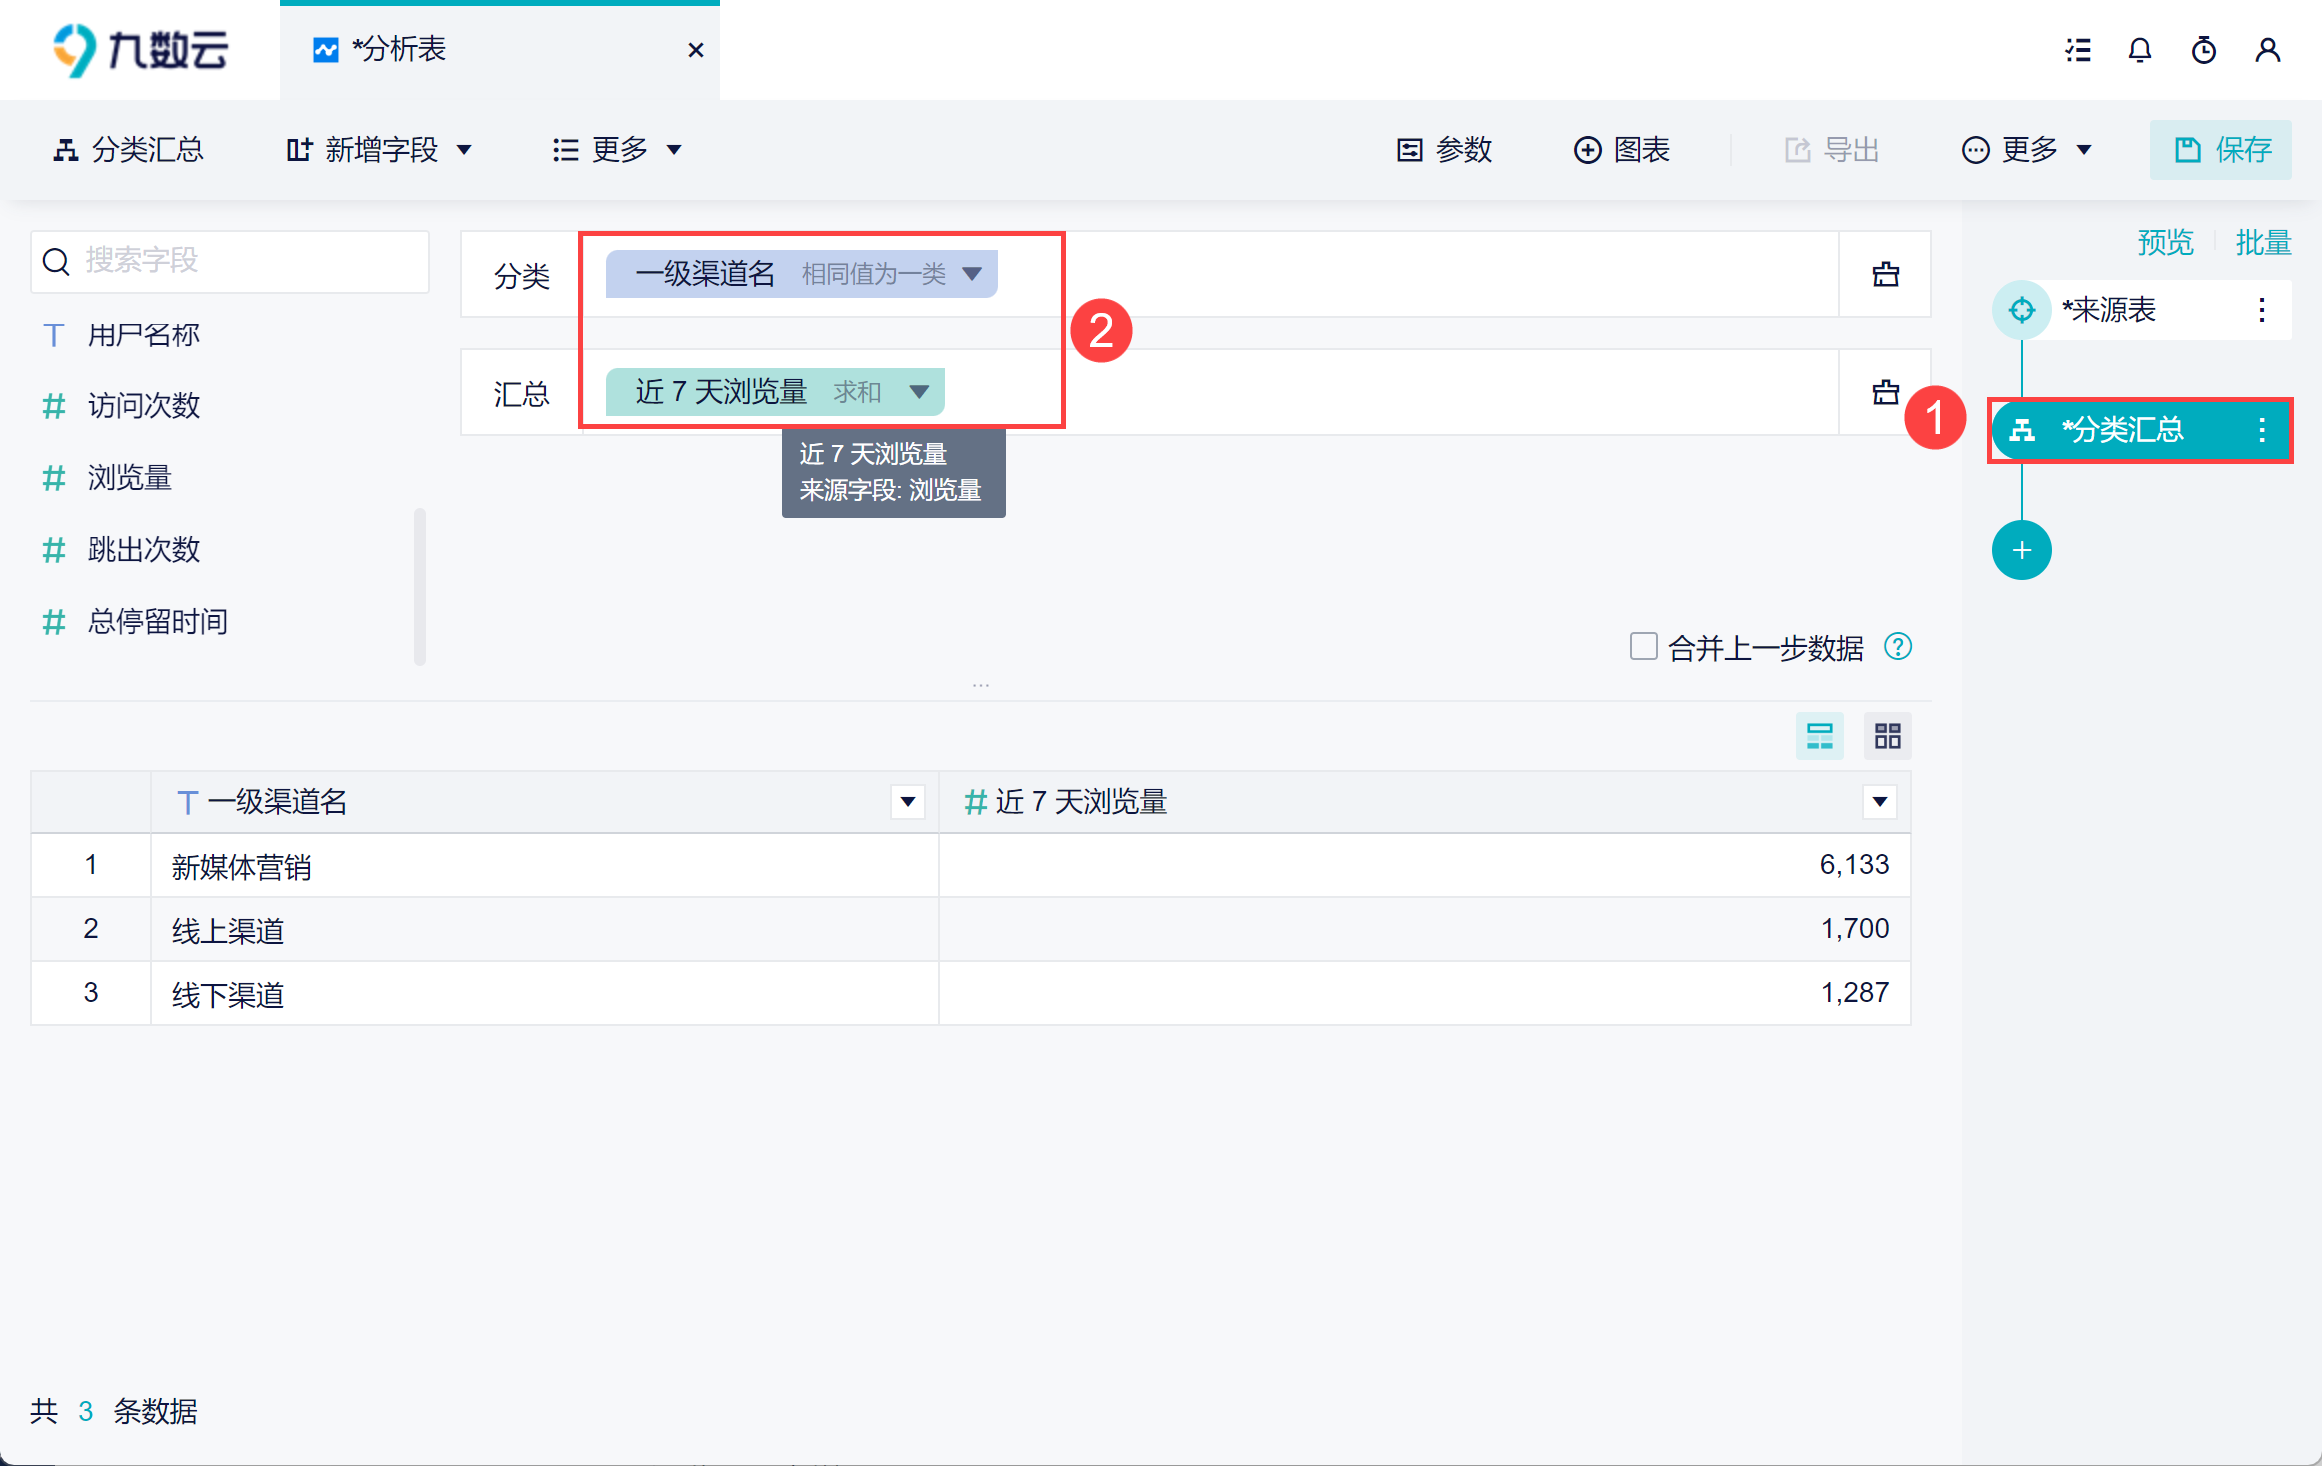The height and width of the screenshot is (1466, 2322).
Task: Select the table list view icon
Action: [x=1819, y=737]
